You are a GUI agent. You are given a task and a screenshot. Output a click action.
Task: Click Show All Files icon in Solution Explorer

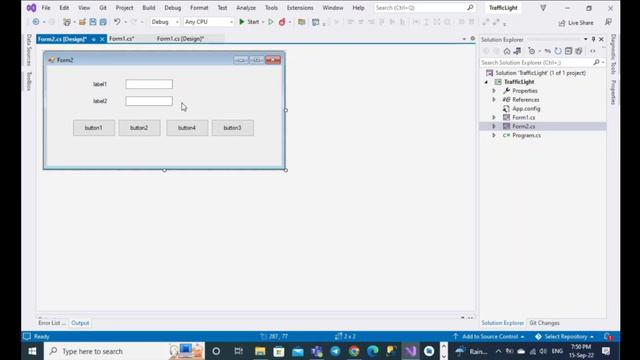point(579,51)
